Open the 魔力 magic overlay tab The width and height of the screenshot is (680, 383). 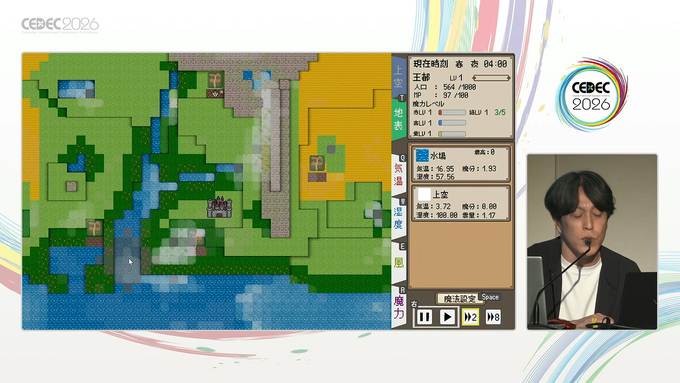click(x=399, y=306)
